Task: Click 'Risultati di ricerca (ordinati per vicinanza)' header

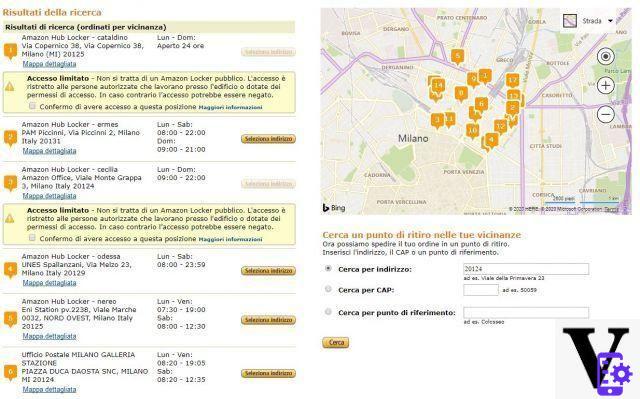Action: click(85, 27)
